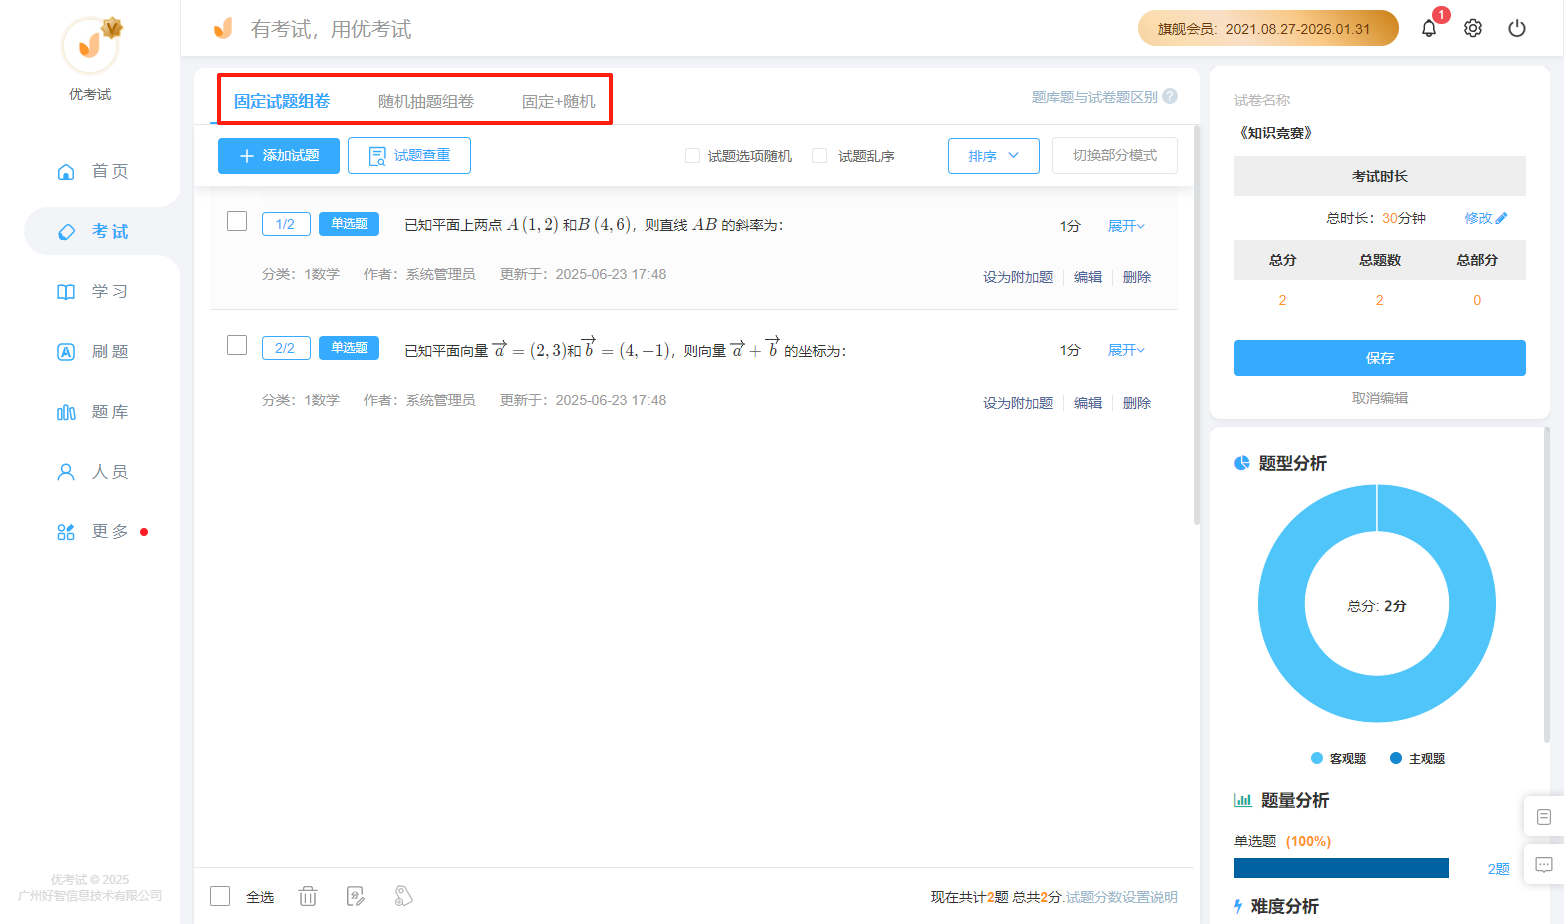Click 单选题 badge on question 1/2
Screen dimensions: 1564x924
(x=349, y=224)
